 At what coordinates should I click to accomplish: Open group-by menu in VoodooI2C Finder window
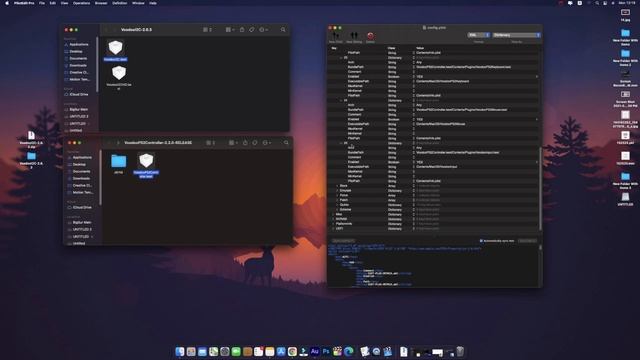click(x=230, y=30)
